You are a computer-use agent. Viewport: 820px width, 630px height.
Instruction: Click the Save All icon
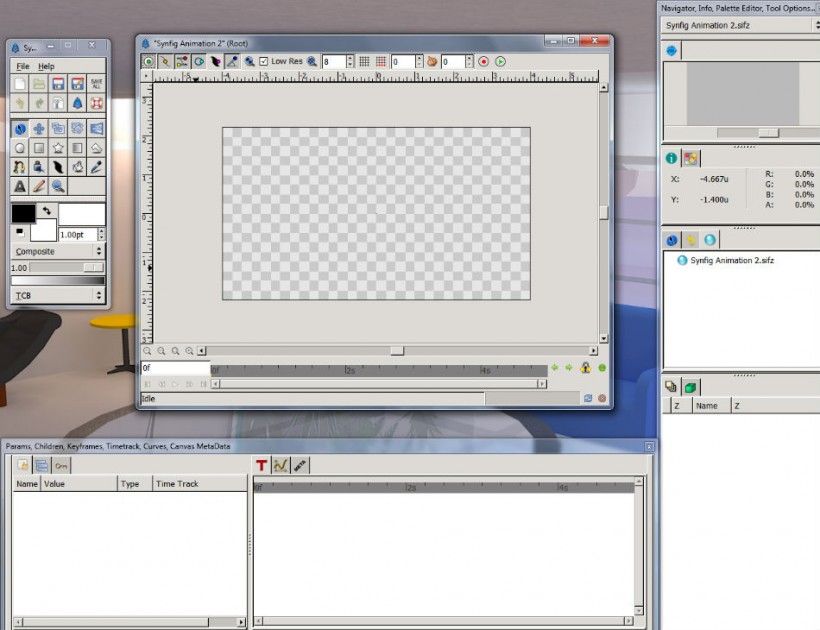(97, 84)
